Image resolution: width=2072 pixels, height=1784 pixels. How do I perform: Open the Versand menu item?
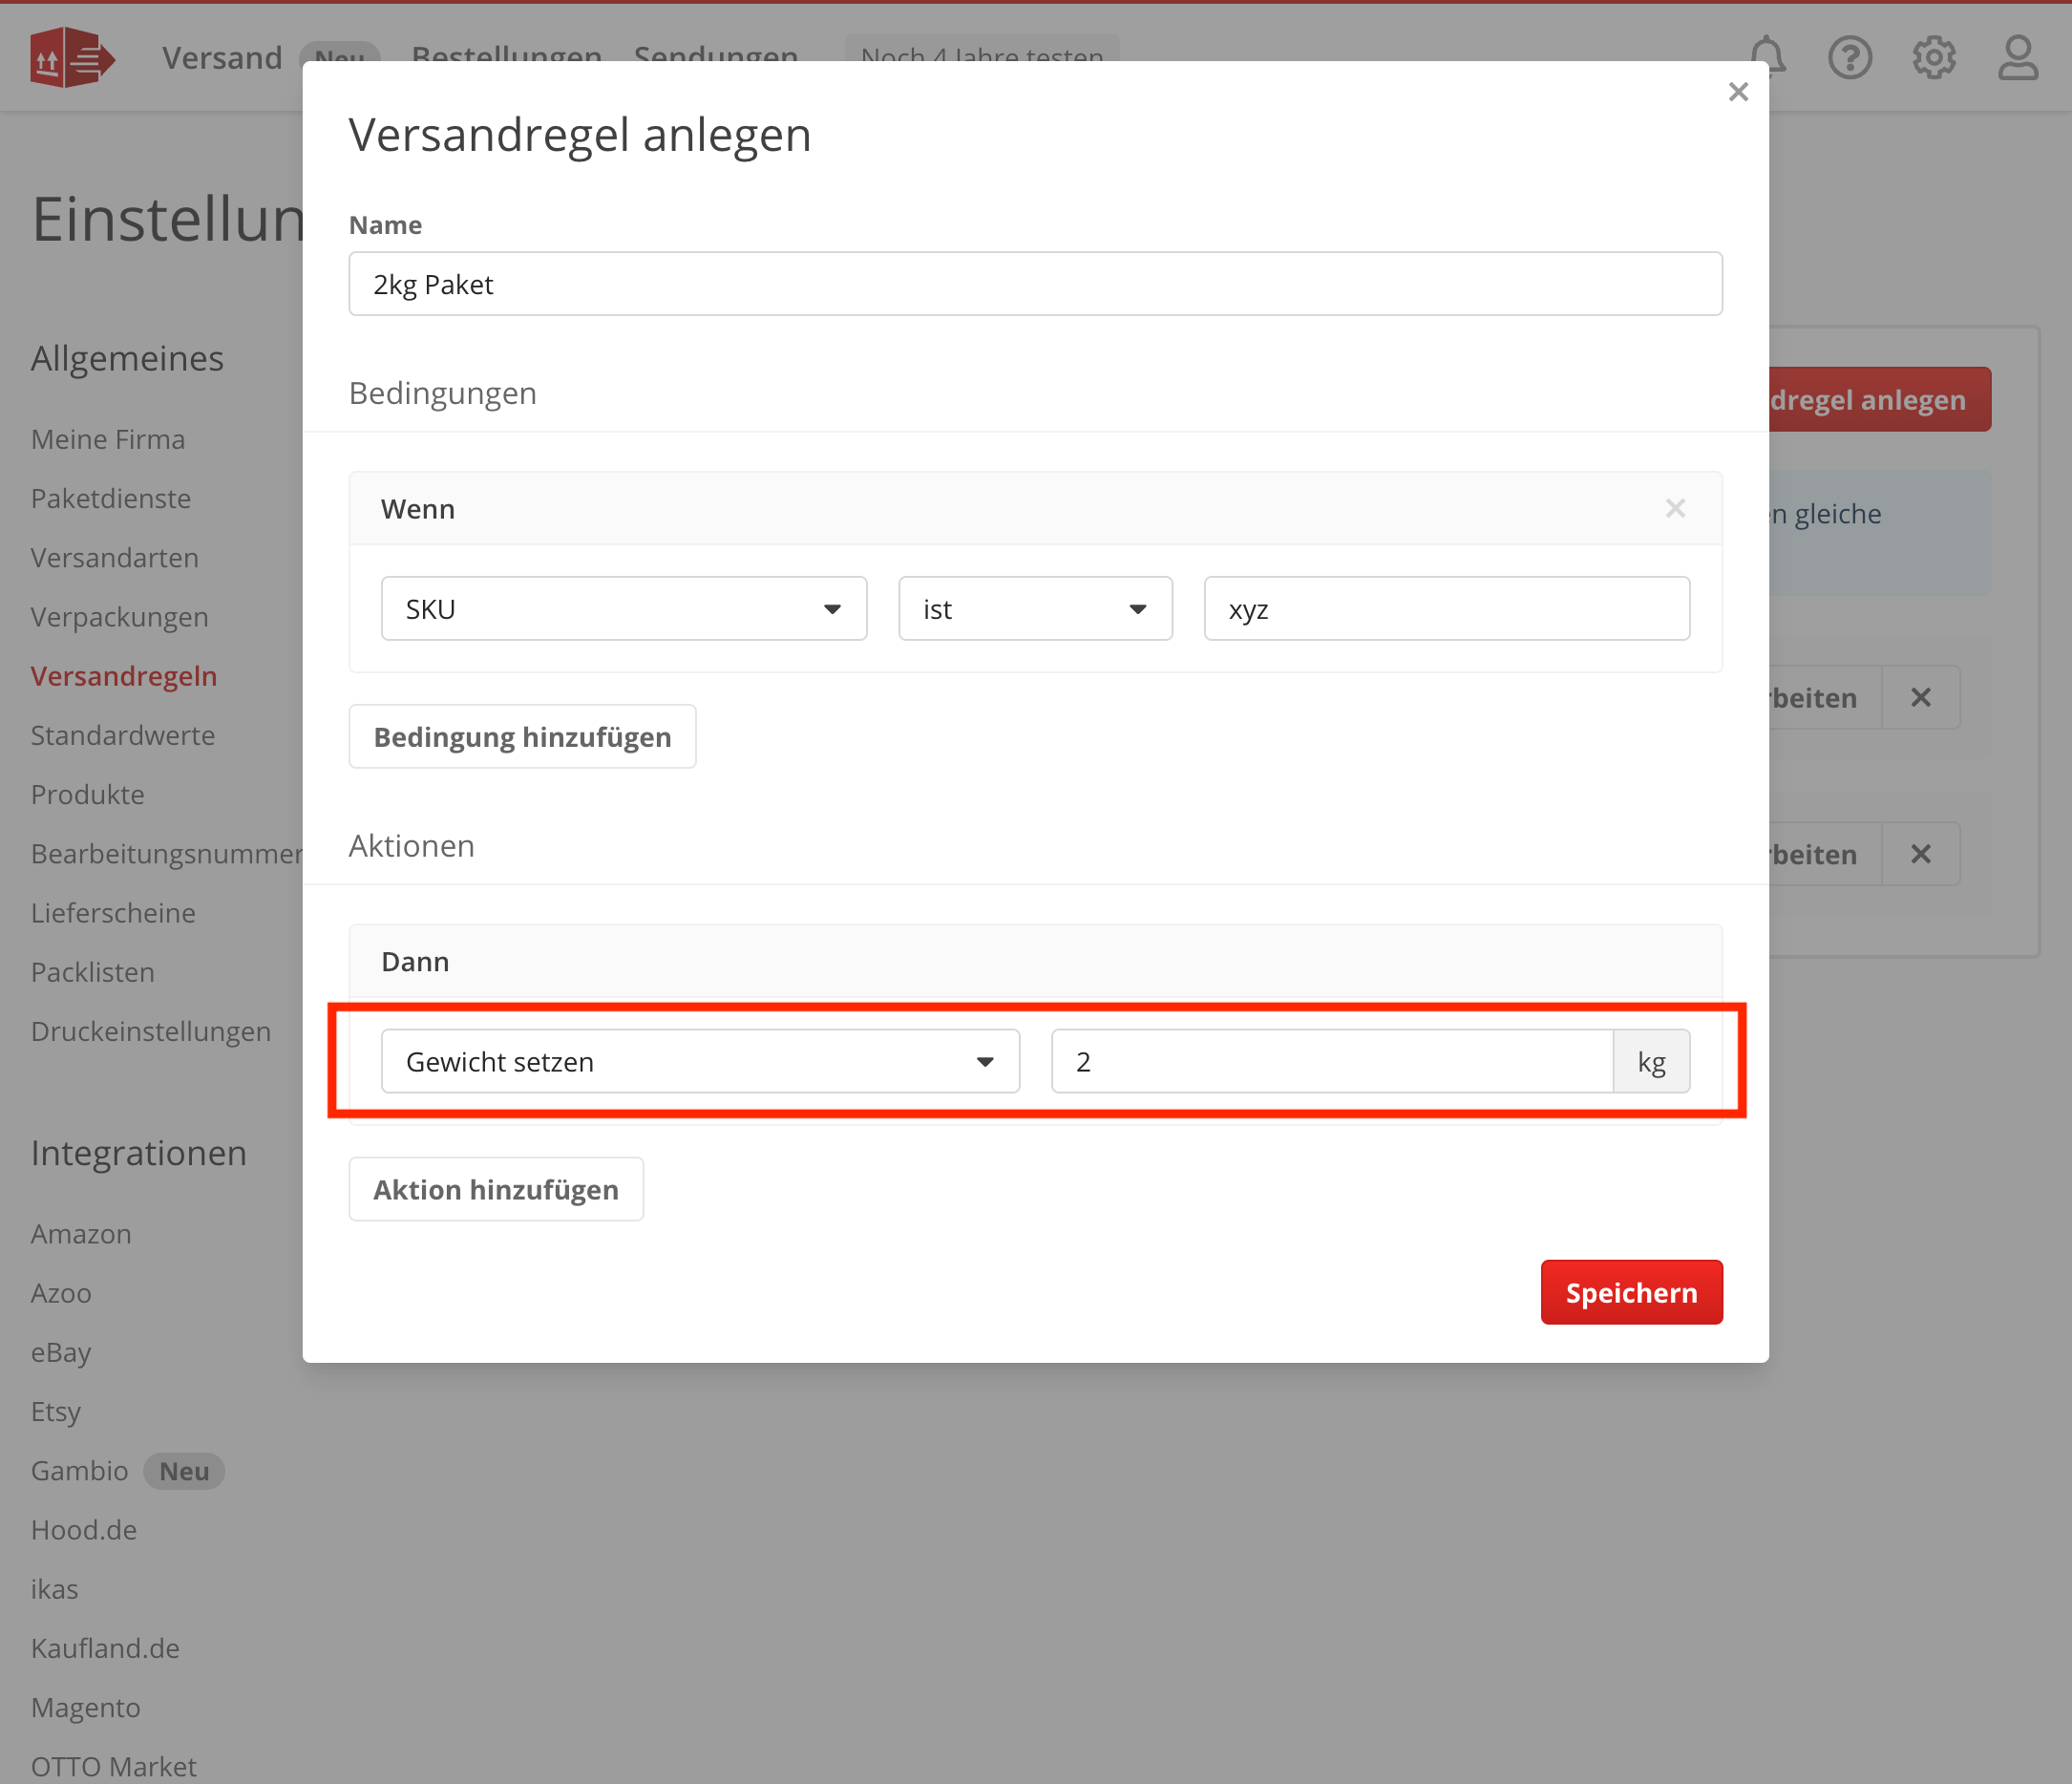tap(222, 58)
